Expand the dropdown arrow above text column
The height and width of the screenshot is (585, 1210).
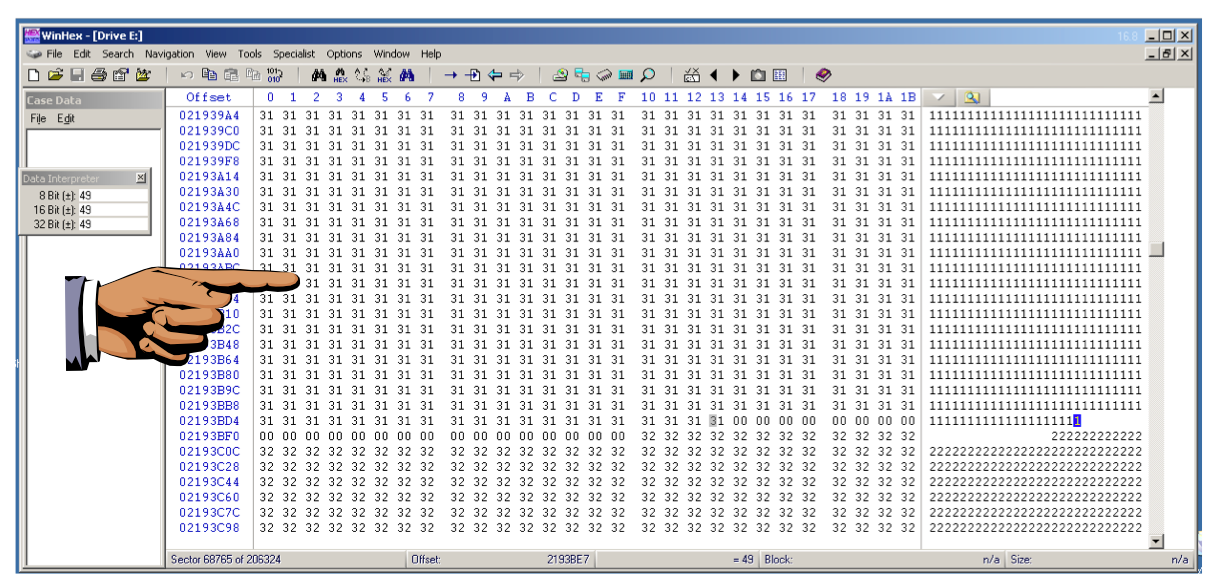click(x=938, y=97)
